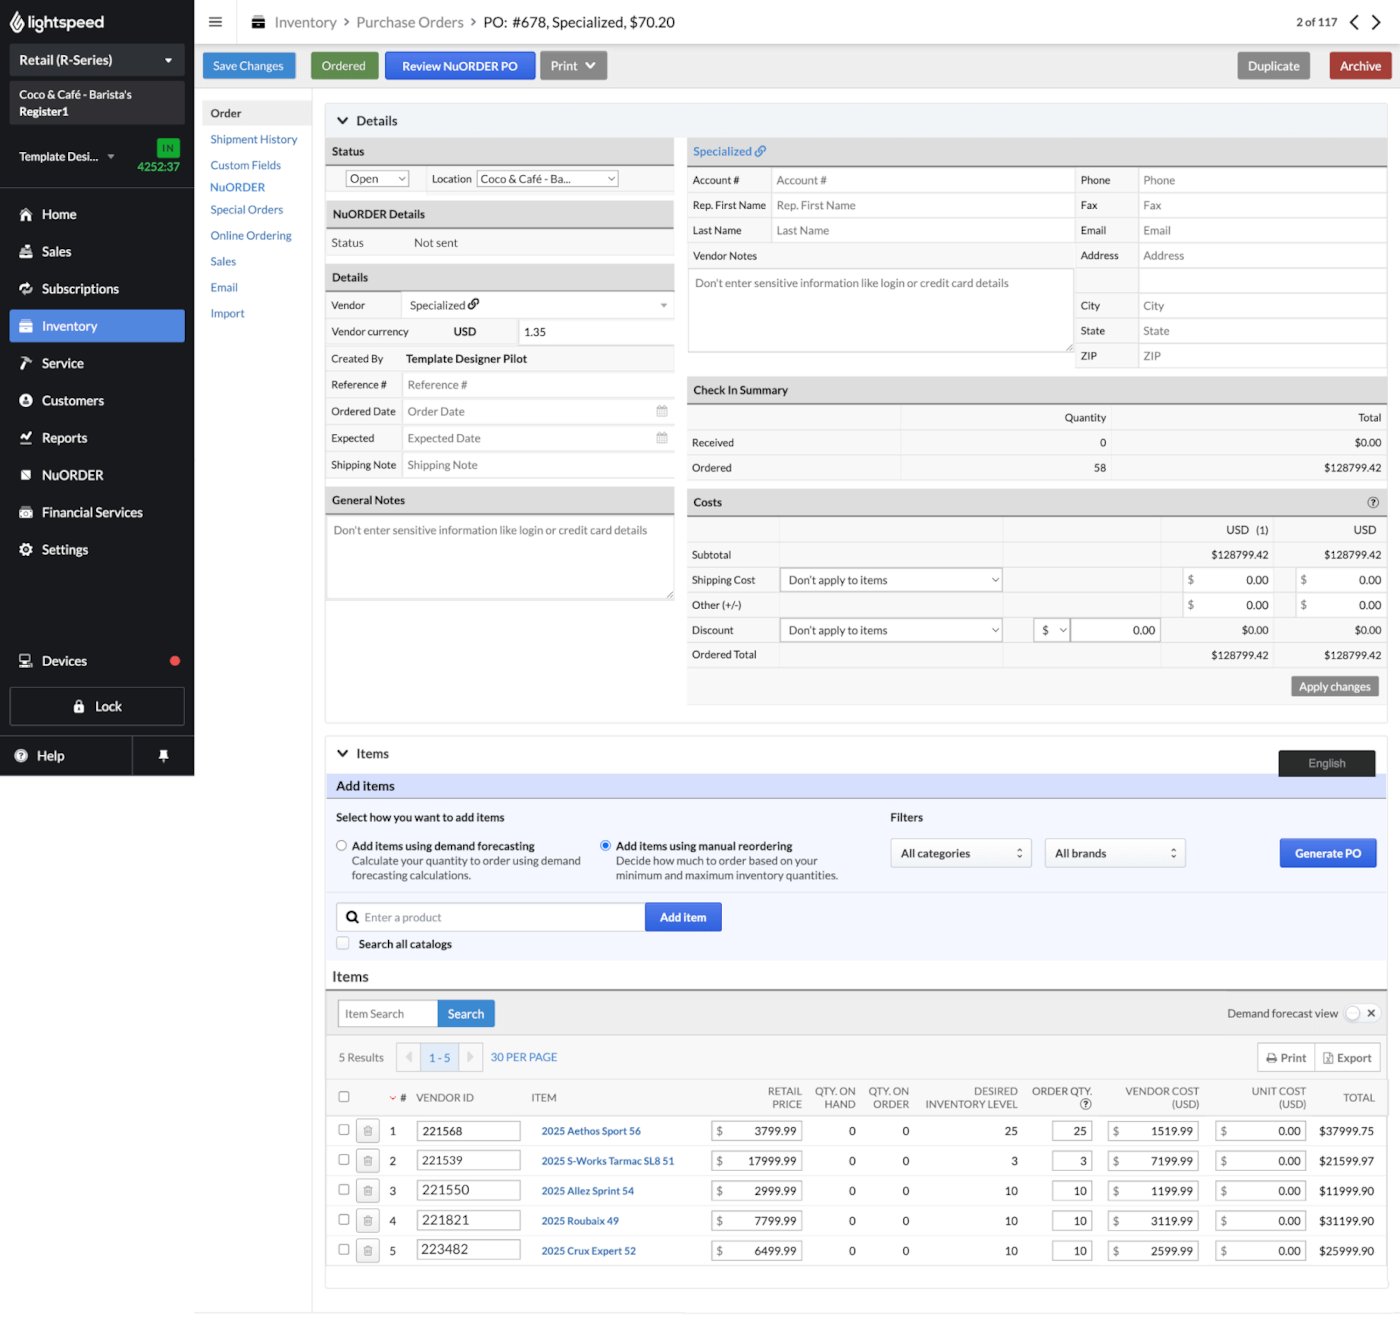This screenshot has height=1330, width=1400.
Task: Open the Custom Fields tab
Action: tap(246, 165)
